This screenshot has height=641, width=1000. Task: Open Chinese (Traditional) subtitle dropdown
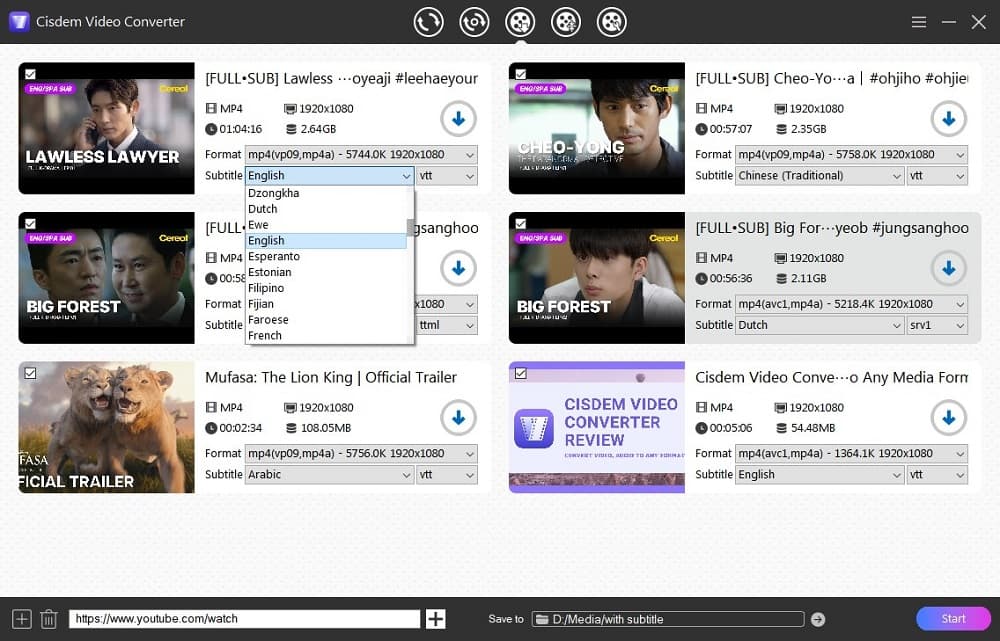tap(820, 175)
